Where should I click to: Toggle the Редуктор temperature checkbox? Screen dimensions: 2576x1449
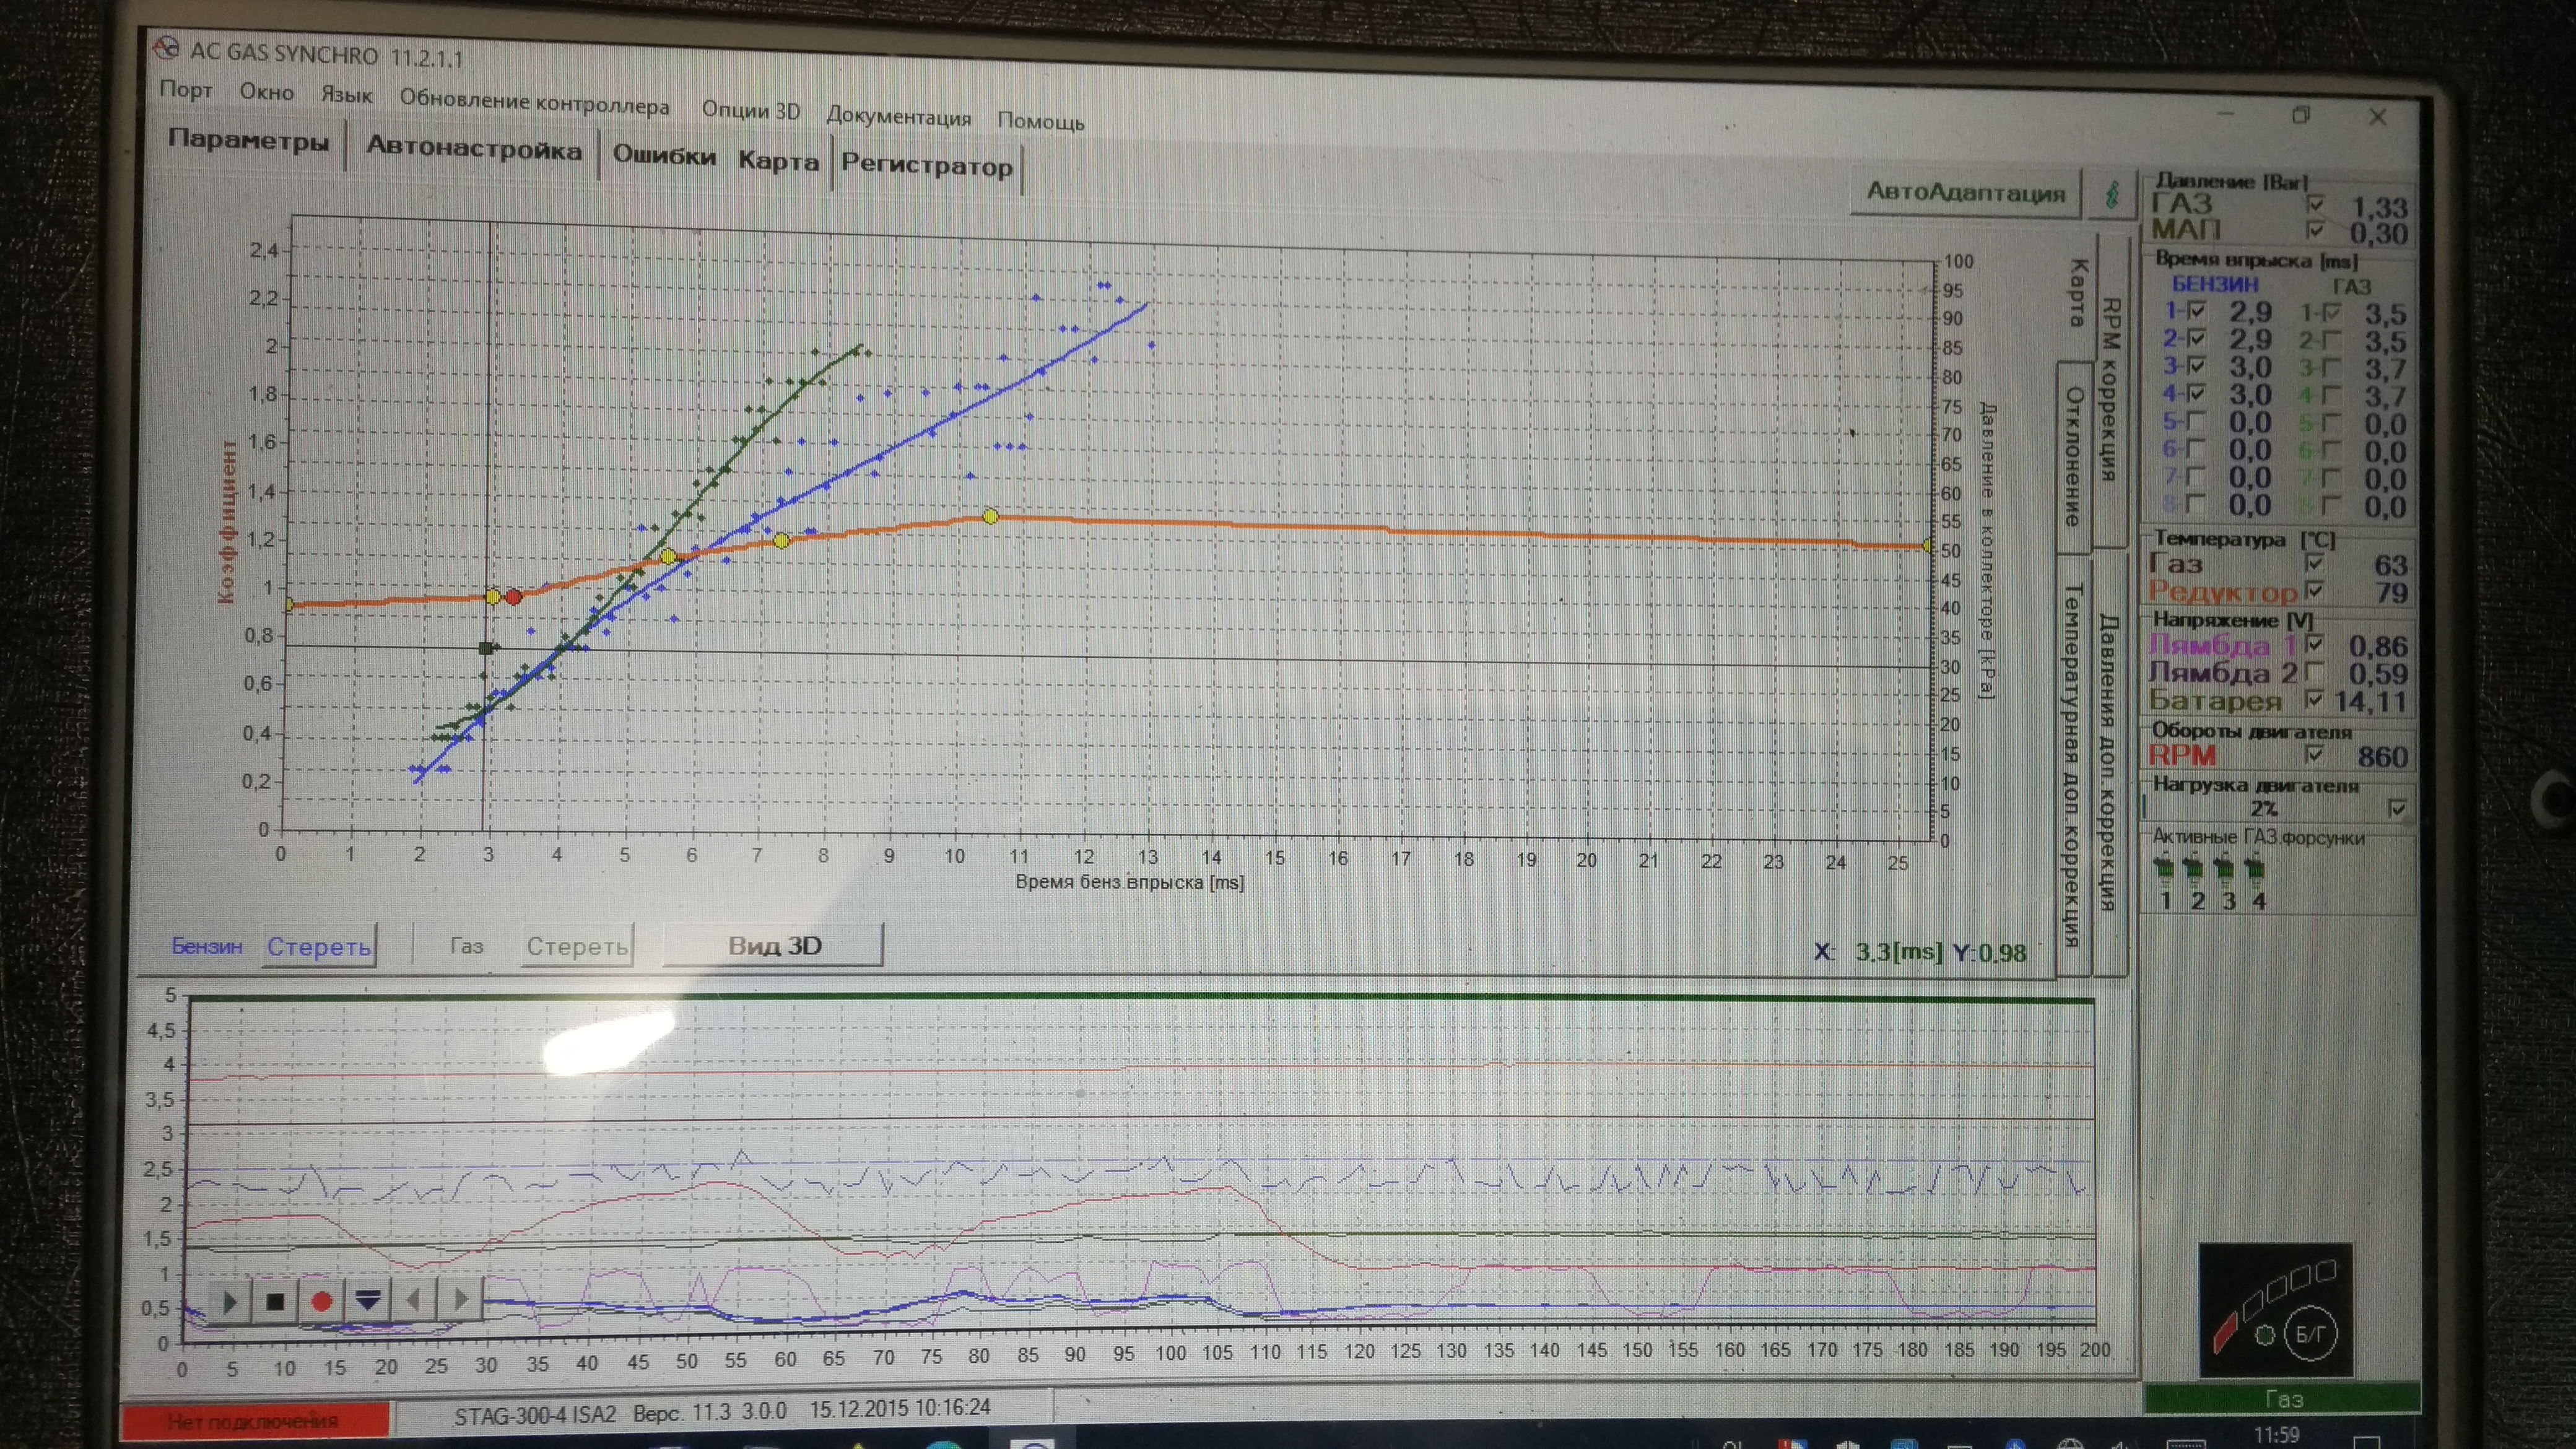2313,591
